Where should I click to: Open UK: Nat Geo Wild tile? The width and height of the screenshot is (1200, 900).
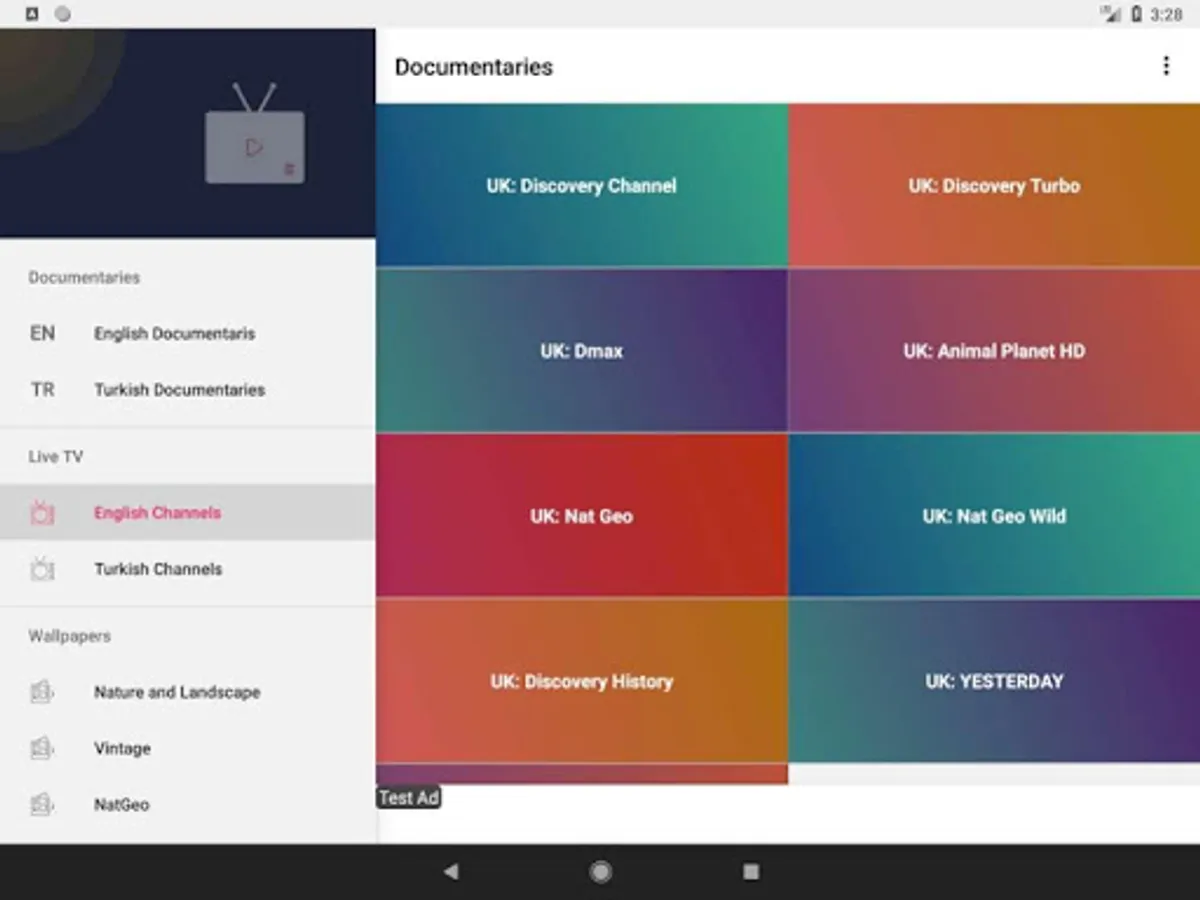point(995,516)
